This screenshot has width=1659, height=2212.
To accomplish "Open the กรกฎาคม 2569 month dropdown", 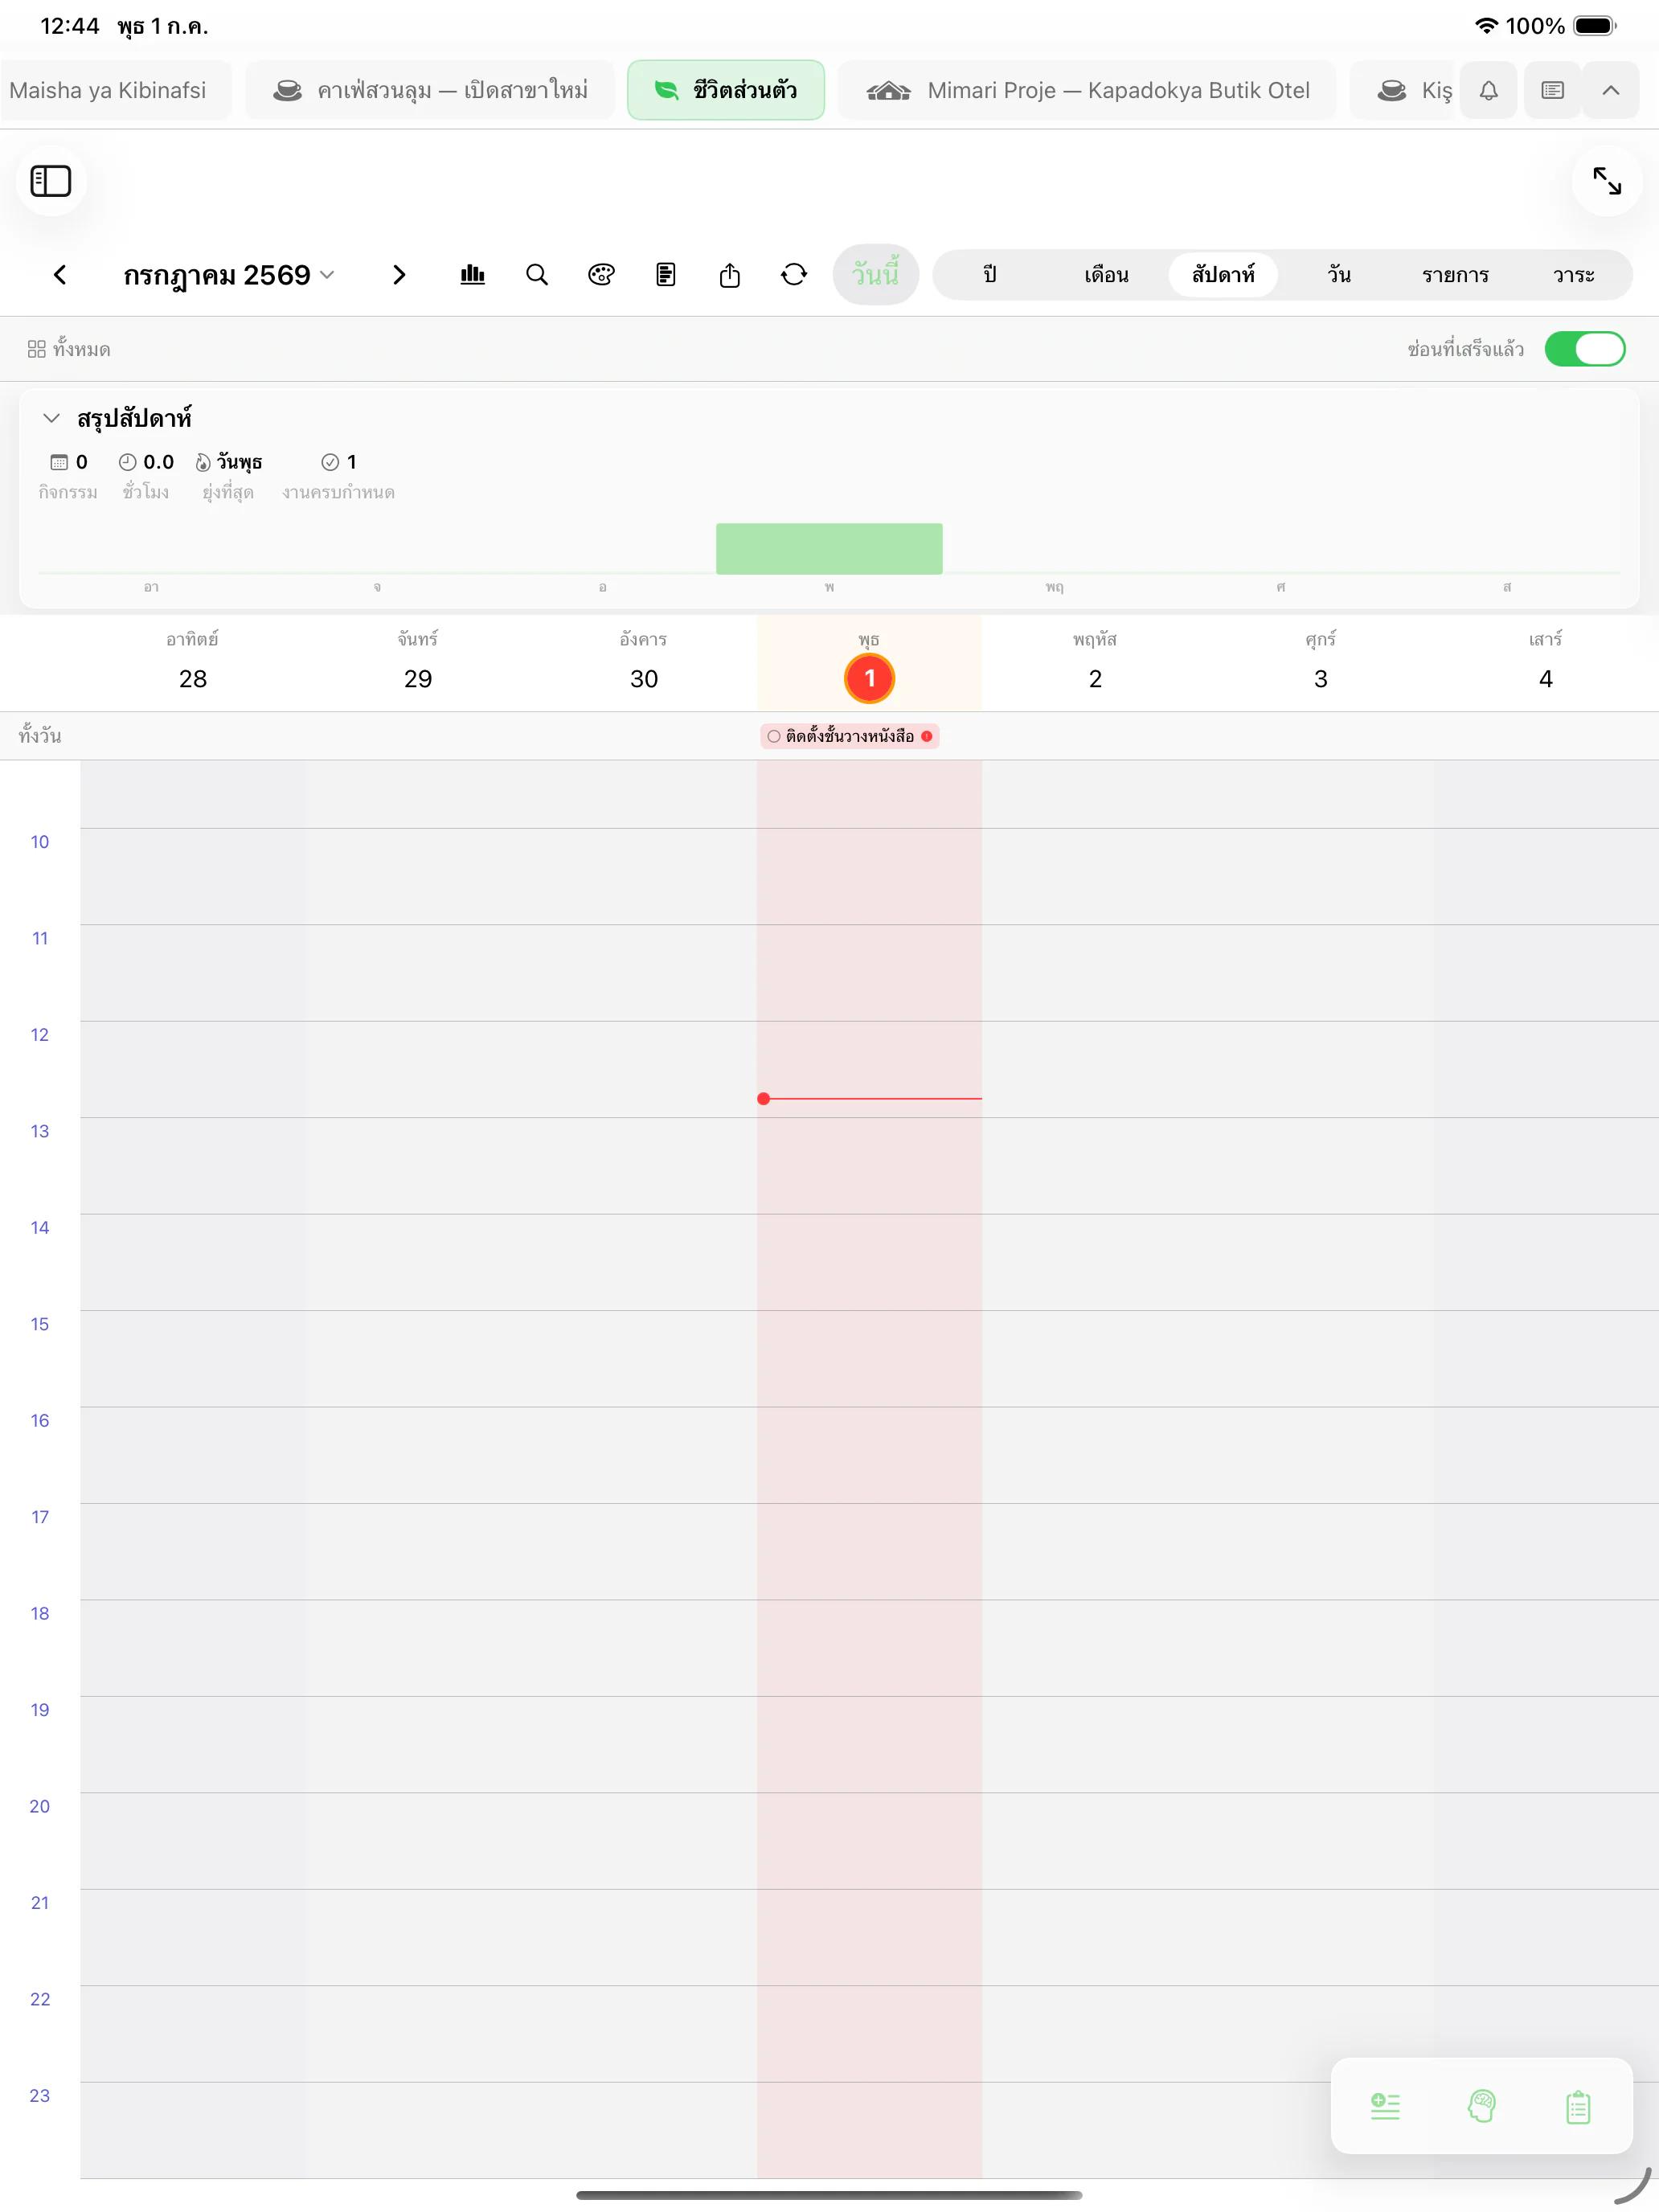I will click(x=229, y=275).
